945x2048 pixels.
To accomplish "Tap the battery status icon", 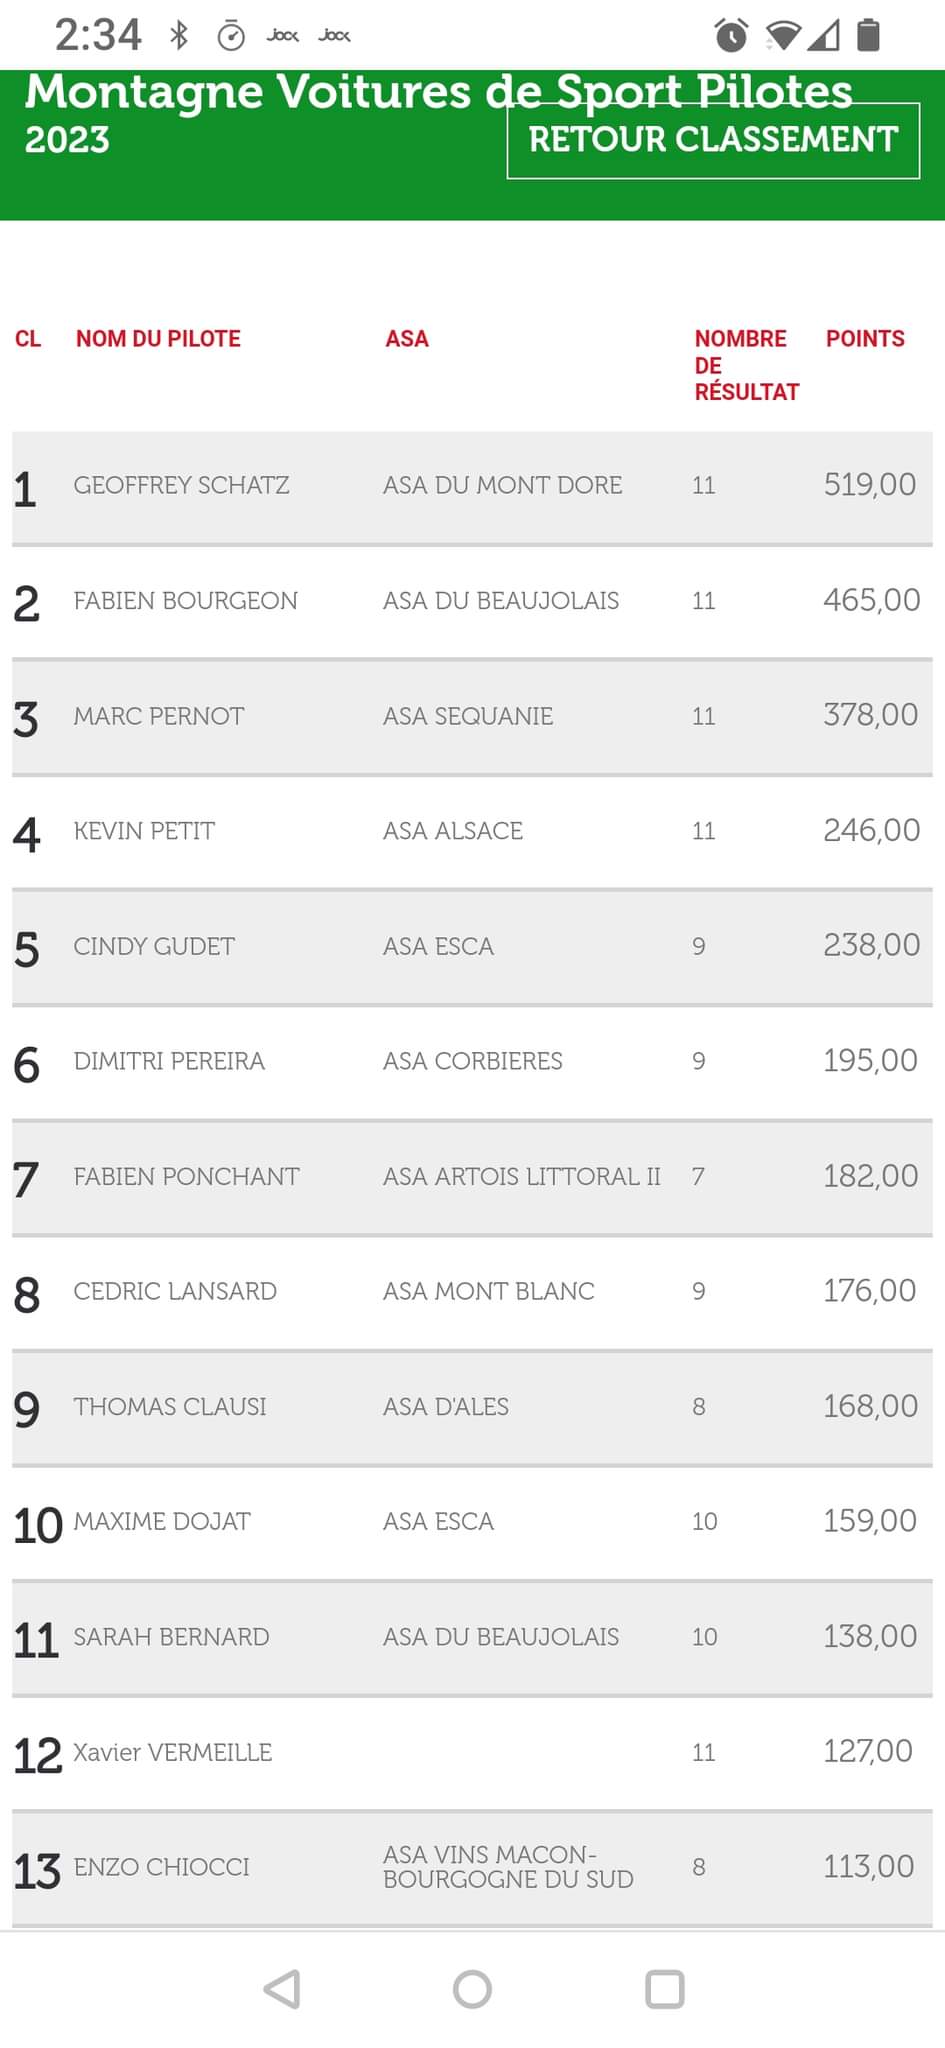I will (x=869, y=36).
